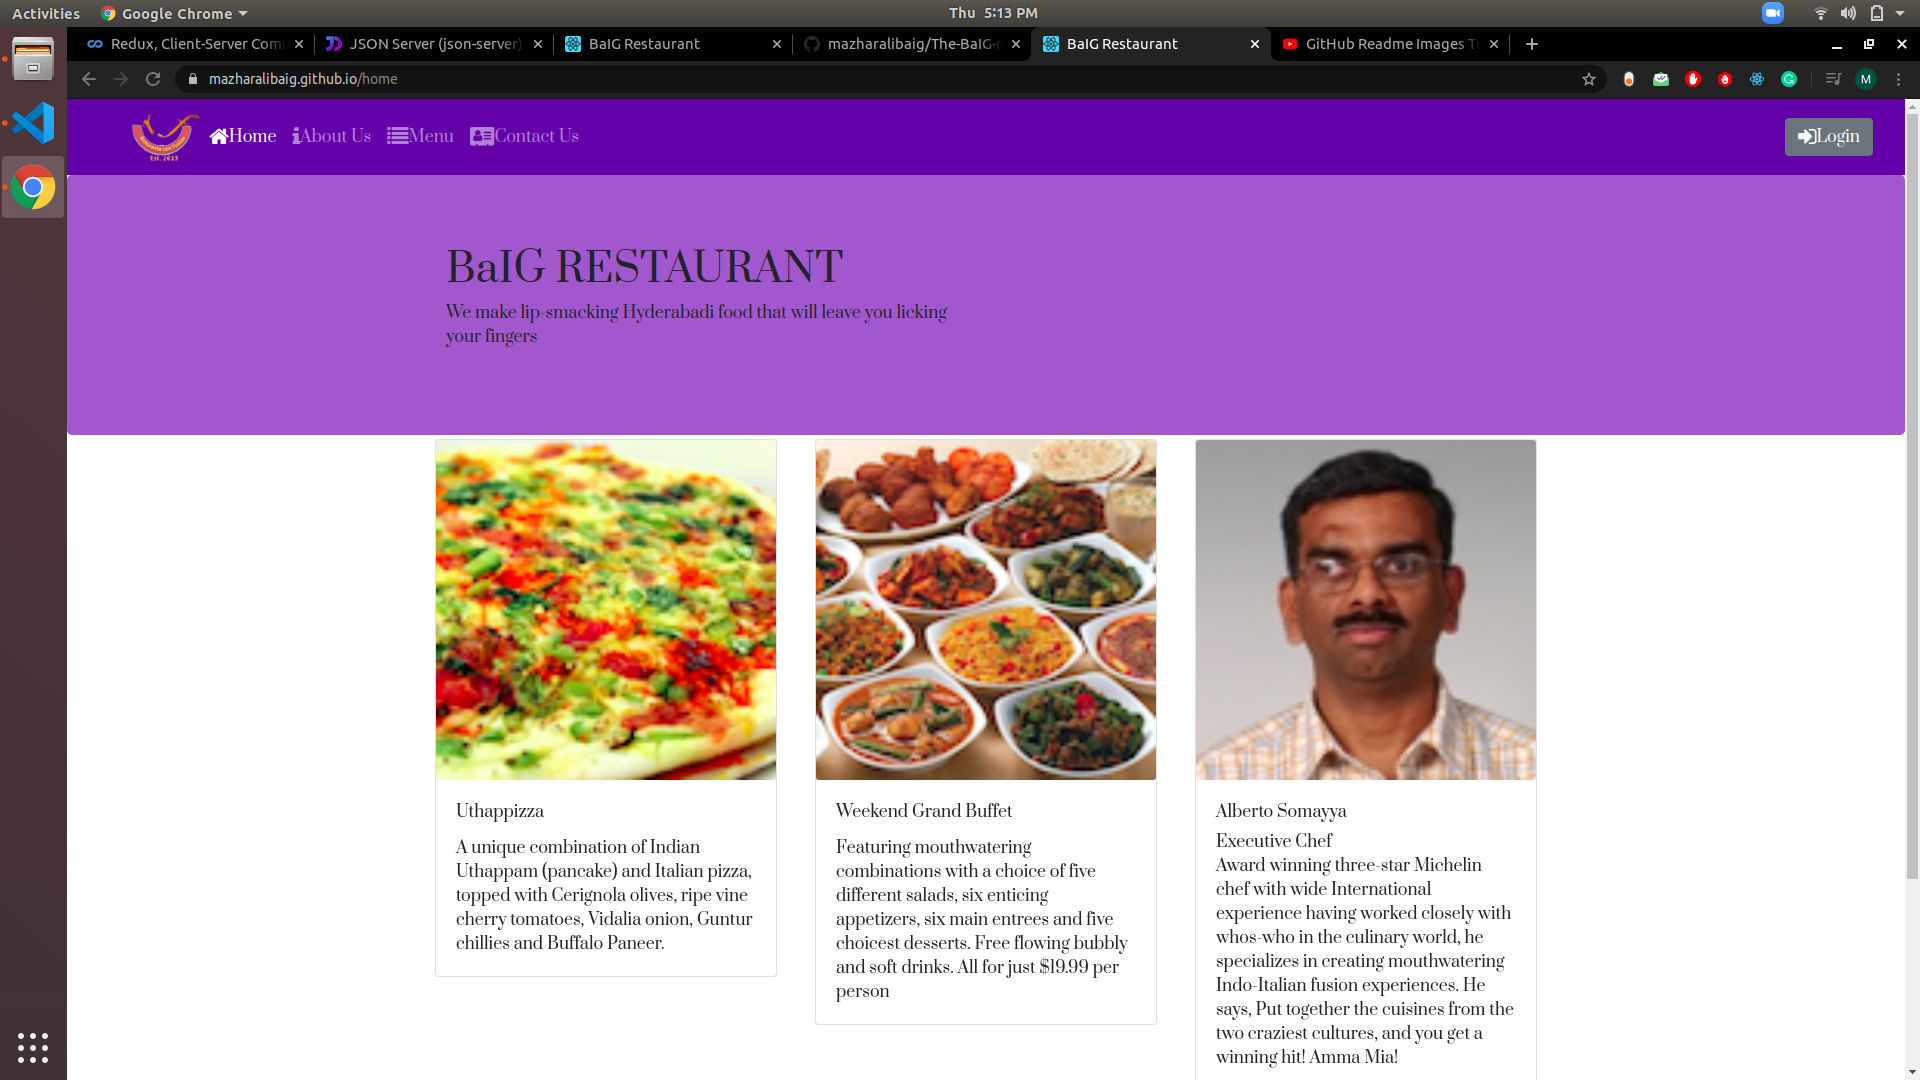Open the Show Applications grid
Screen dimensions: 1920x1080
pos(33,1047)
